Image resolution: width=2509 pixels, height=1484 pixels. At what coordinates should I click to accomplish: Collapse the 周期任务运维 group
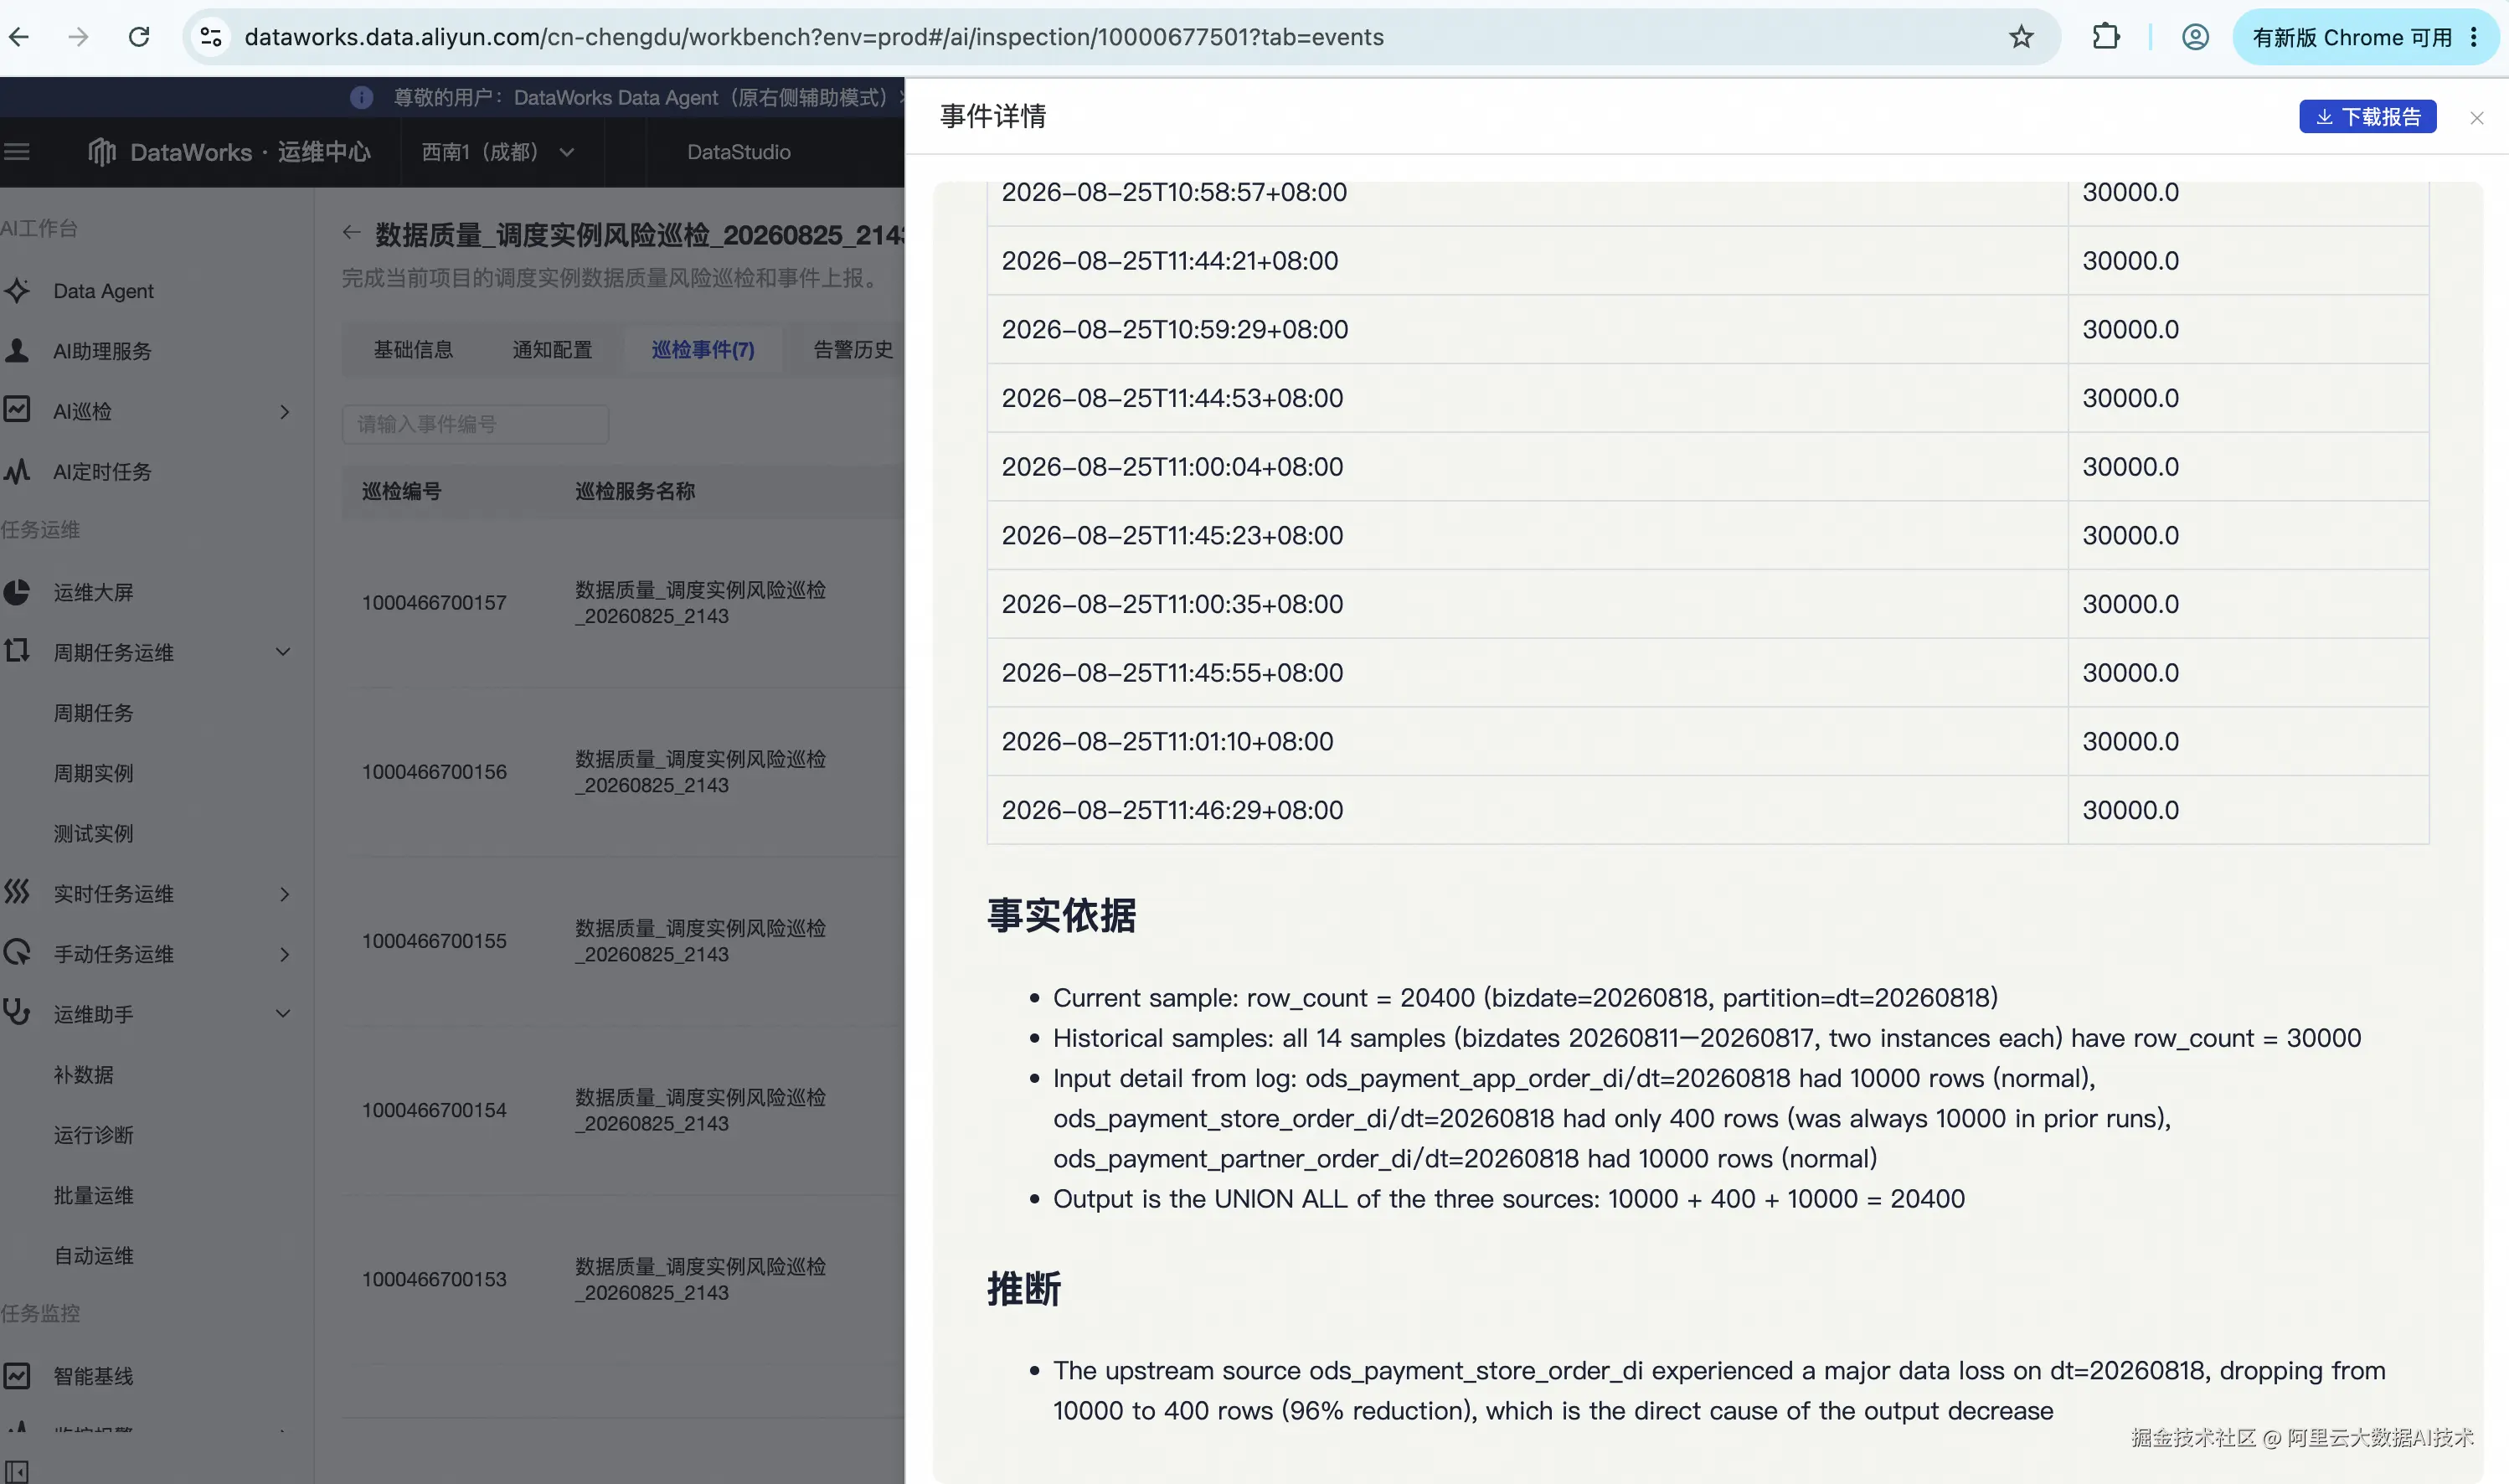tap(283, 652)
